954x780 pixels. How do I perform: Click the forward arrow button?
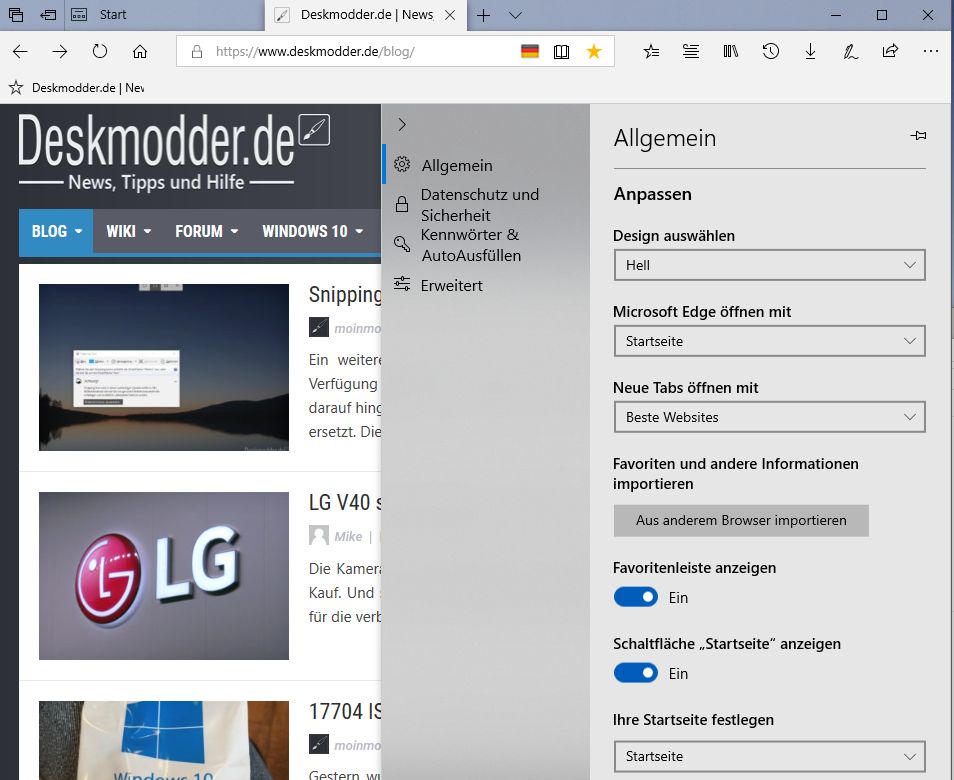tap(60, 52)
